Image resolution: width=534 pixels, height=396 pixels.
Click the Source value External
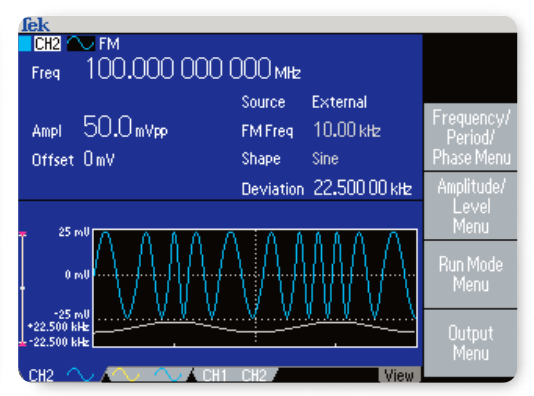[340, 102]
